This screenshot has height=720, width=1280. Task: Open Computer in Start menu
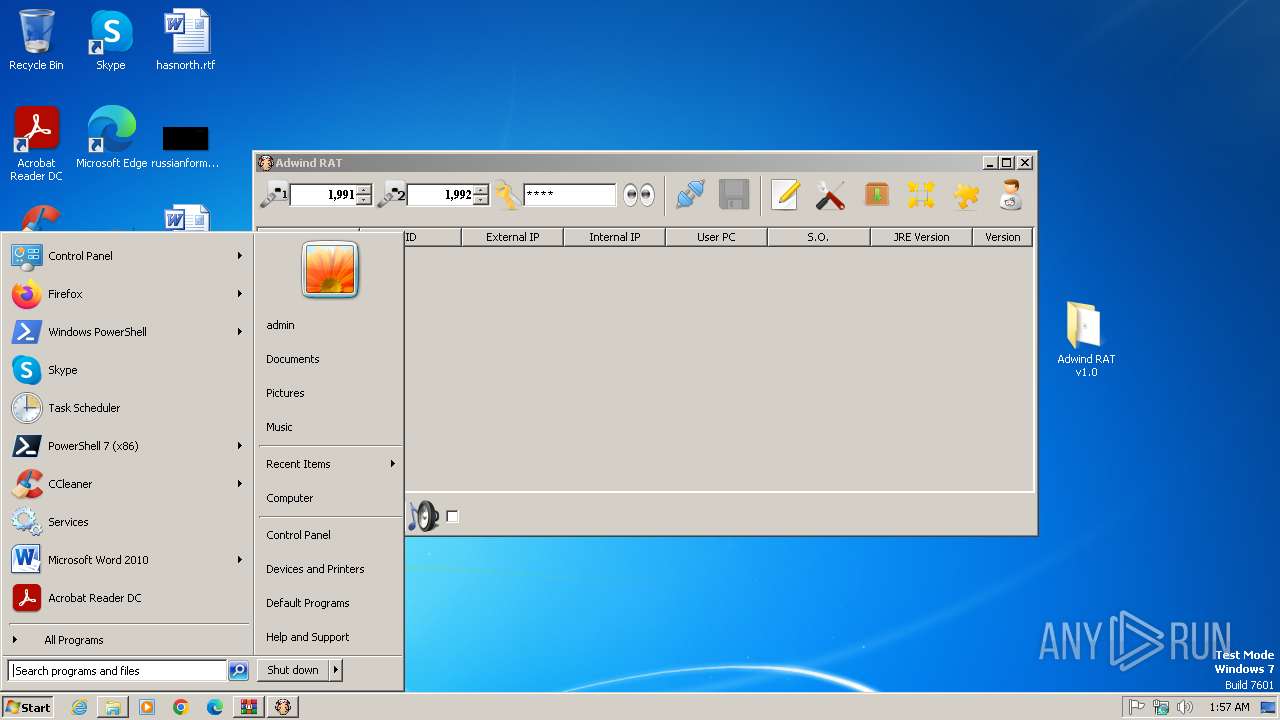coord(290,498)
